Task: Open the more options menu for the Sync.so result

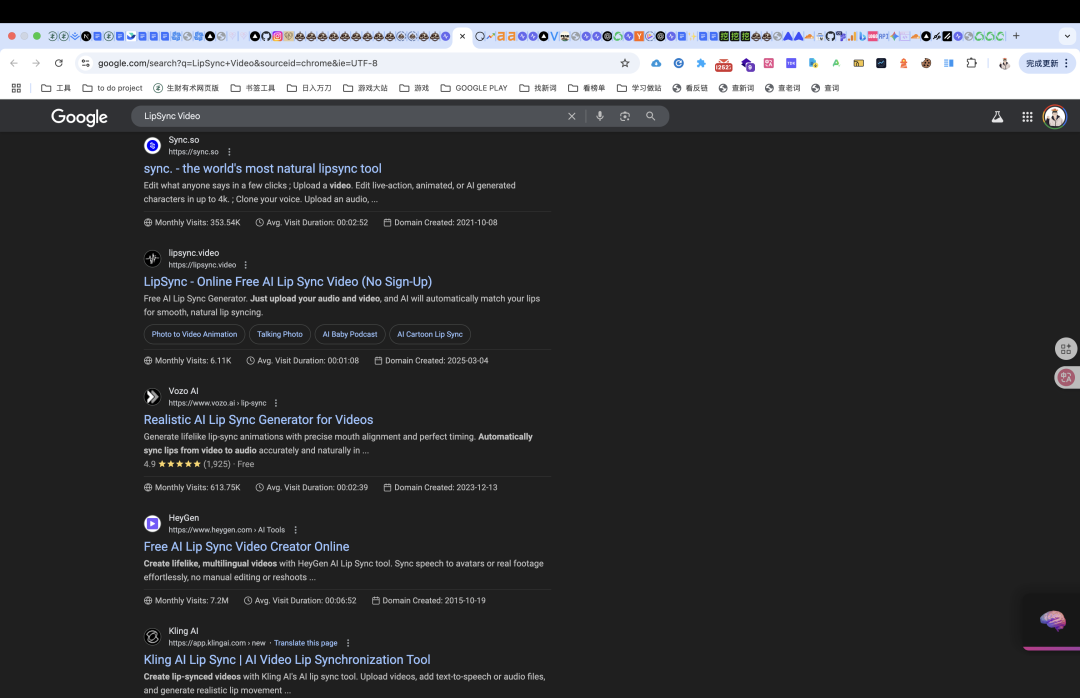Action: click(x=229, y=152)
